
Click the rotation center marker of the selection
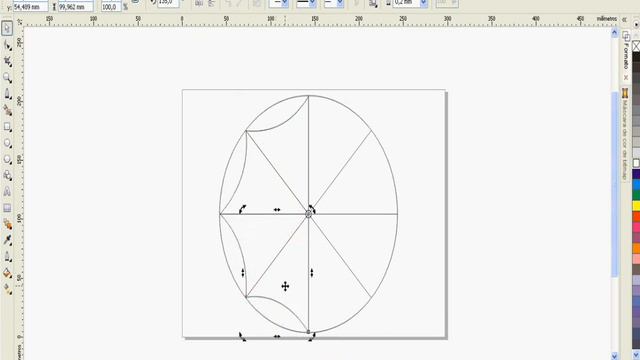point(309,214)
